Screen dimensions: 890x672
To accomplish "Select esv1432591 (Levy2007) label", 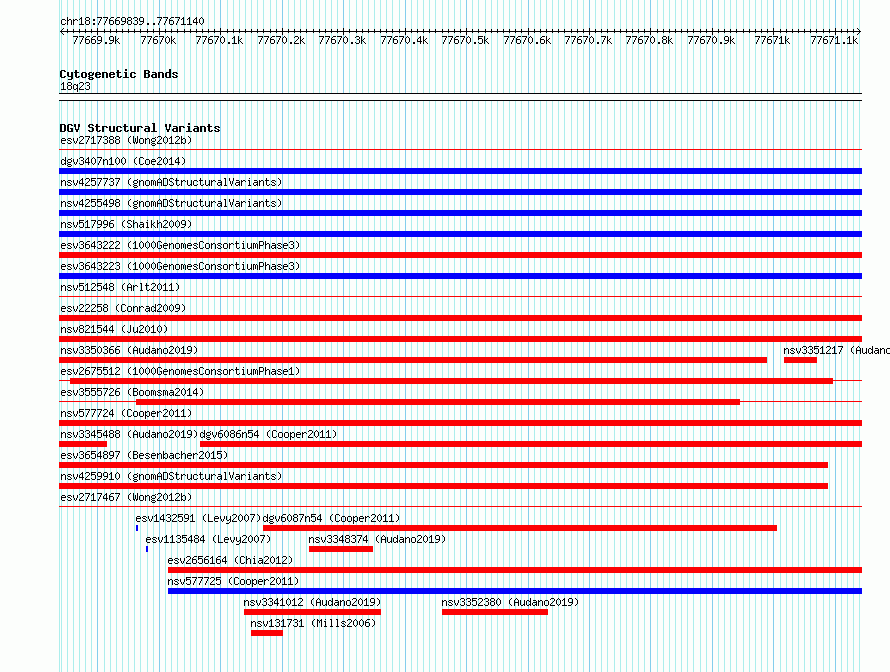I will pyautogui.click(x=198, y=518).
